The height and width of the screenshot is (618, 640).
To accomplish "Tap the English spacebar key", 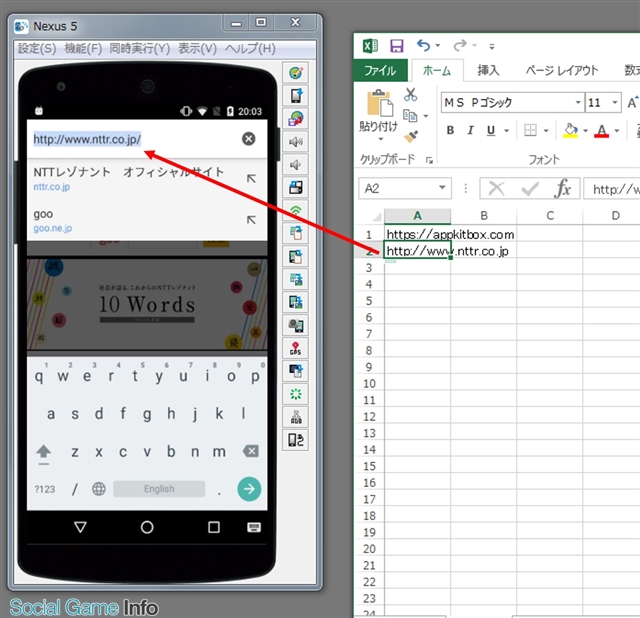I will [159, 489].
